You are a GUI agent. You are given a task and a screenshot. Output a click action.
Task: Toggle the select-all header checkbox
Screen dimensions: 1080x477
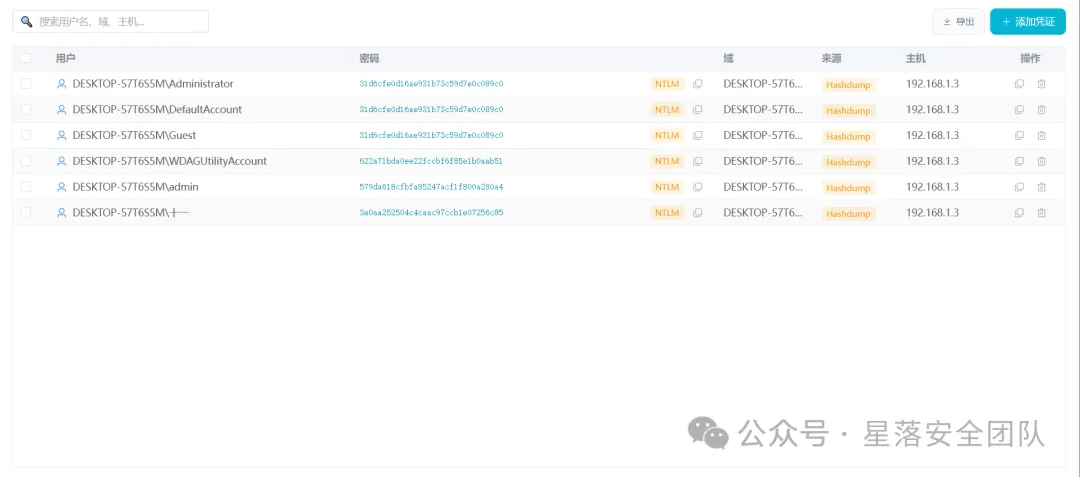point(25,59)
